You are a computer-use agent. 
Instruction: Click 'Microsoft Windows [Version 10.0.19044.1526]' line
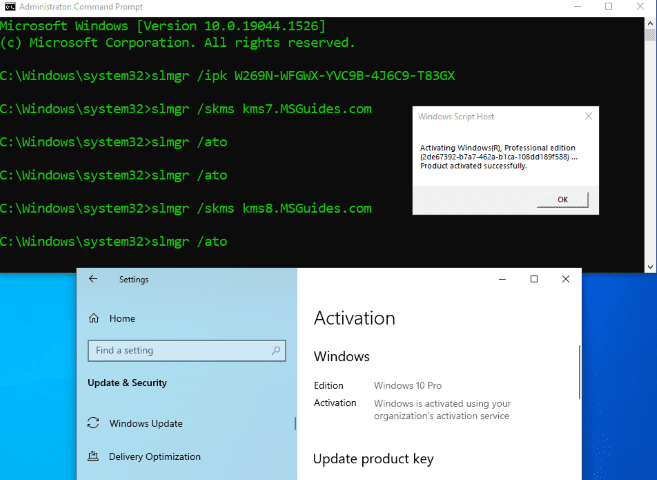coord(163,26)
